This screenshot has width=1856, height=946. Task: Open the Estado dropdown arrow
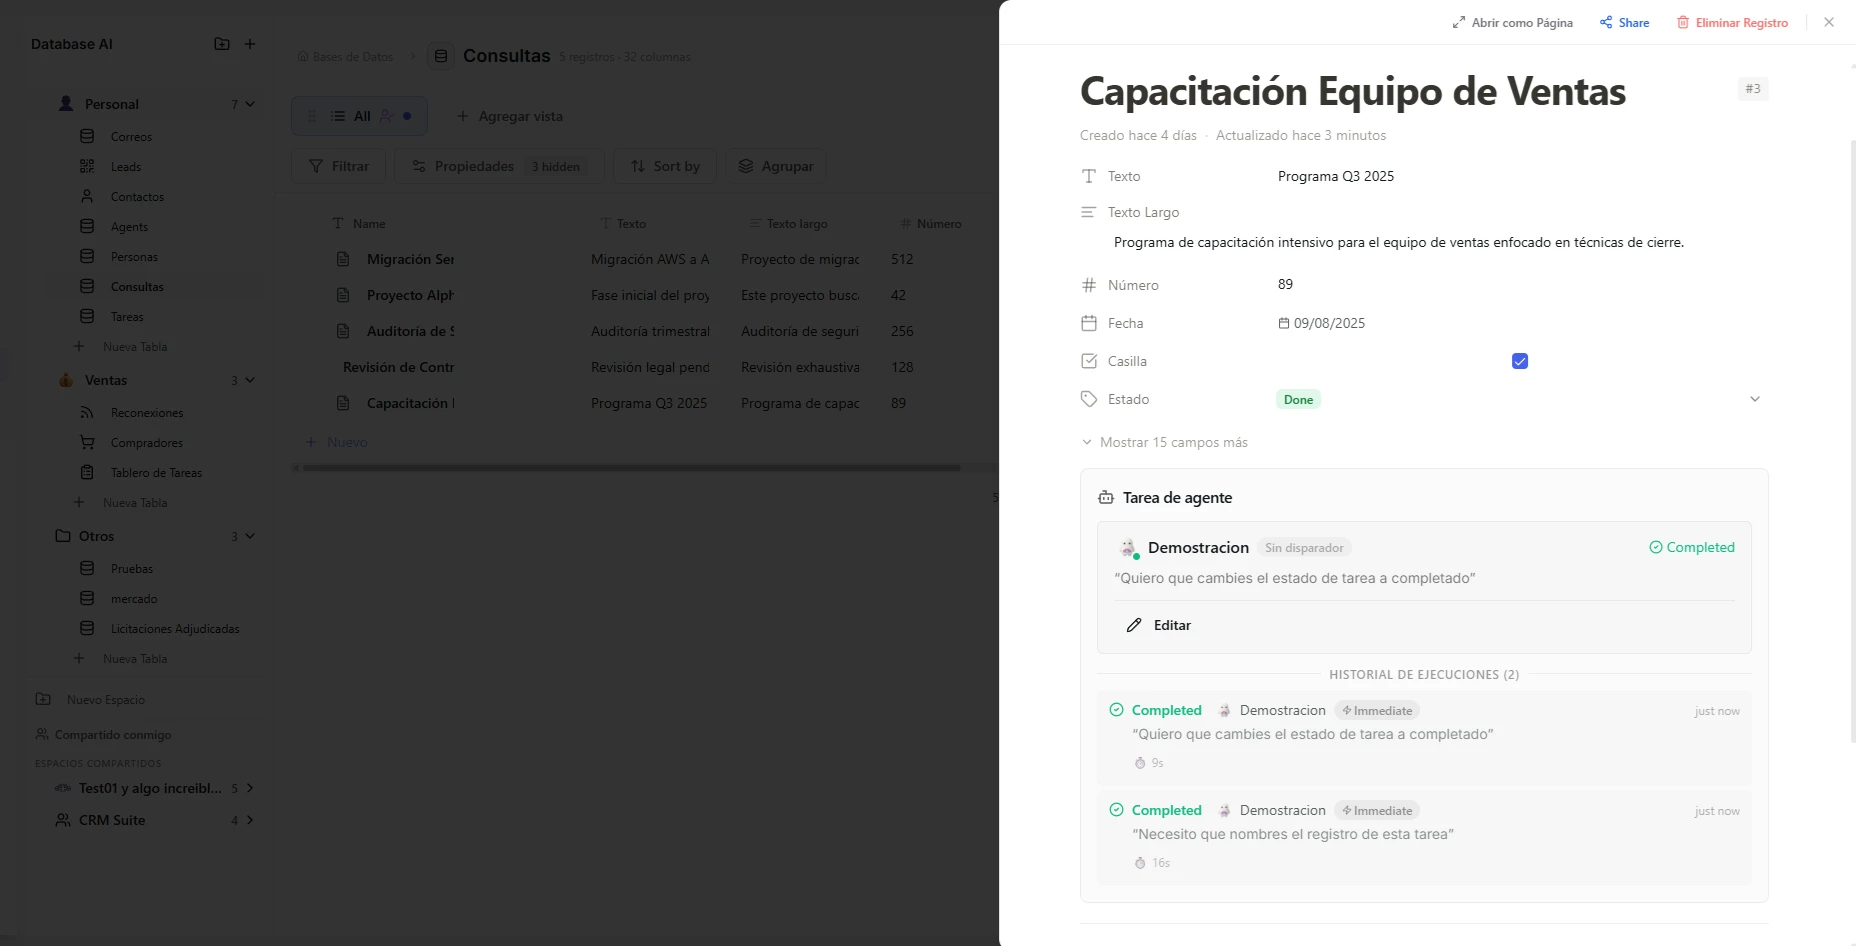[1754, 399]
